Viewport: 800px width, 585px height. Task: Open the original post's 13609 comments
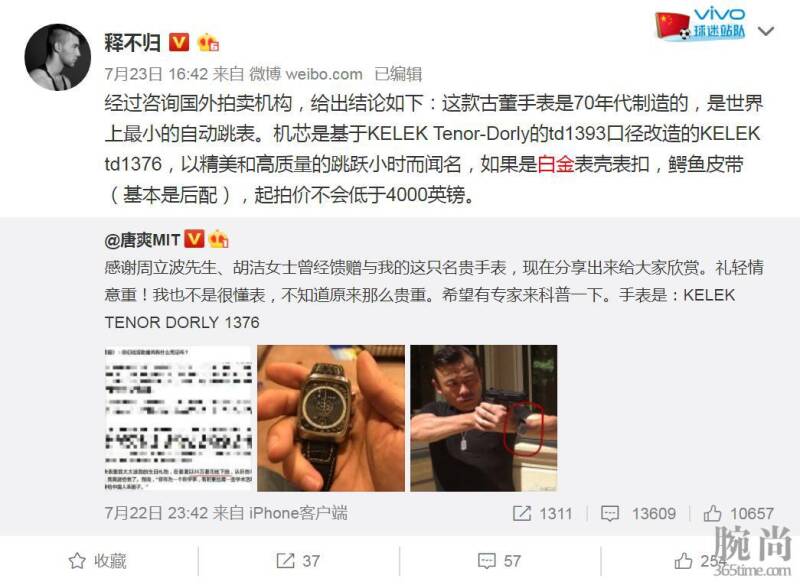(x=639, y=513)
